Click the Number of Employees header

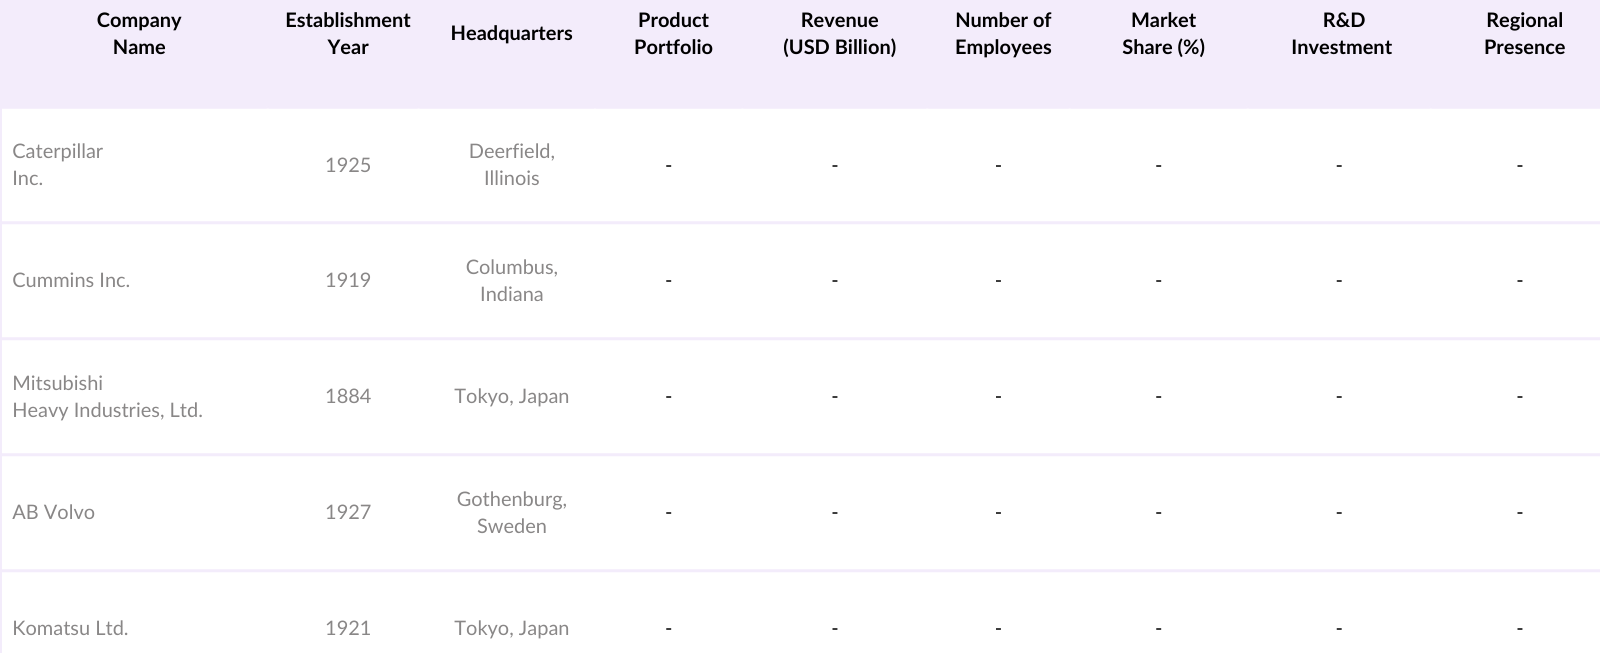click(x=1003, y=34)
